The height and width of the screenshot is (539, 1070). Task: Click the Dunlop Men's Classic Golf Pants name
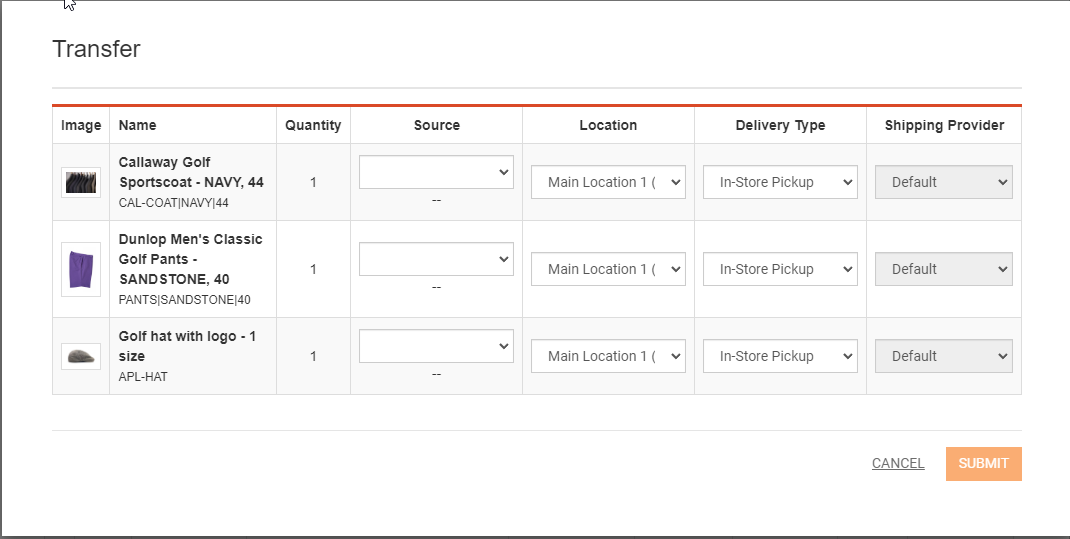(x=190, y=259)
